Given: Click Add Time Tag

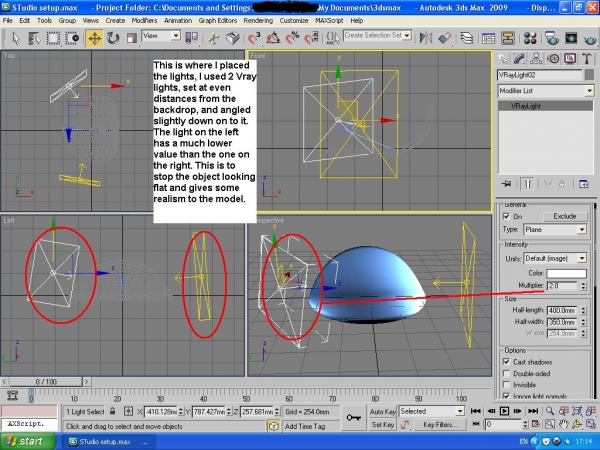Looking at the screenshot, I should pos(305,426).
